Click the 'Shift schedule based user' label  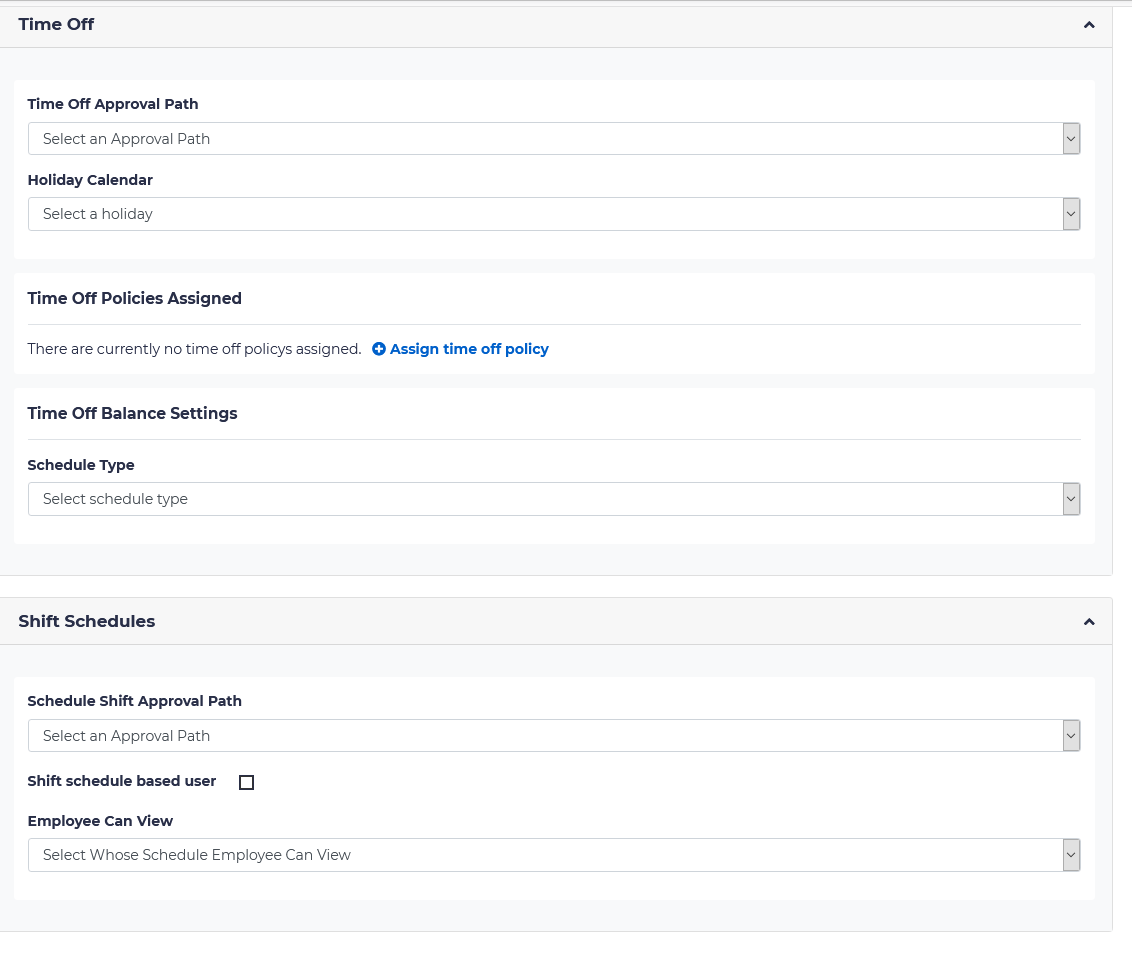click(122, 781)
